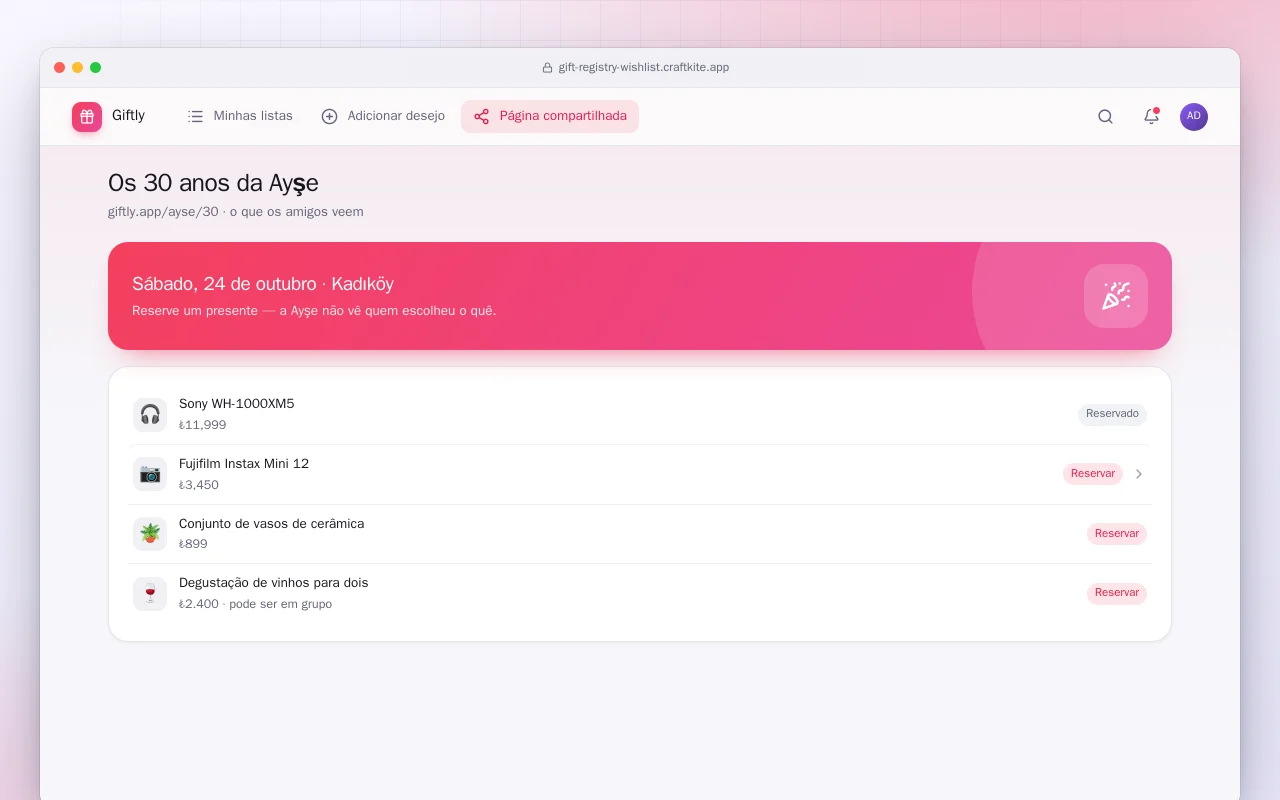
Task: Click the potted plant item icon
Action: coord(150,533)
